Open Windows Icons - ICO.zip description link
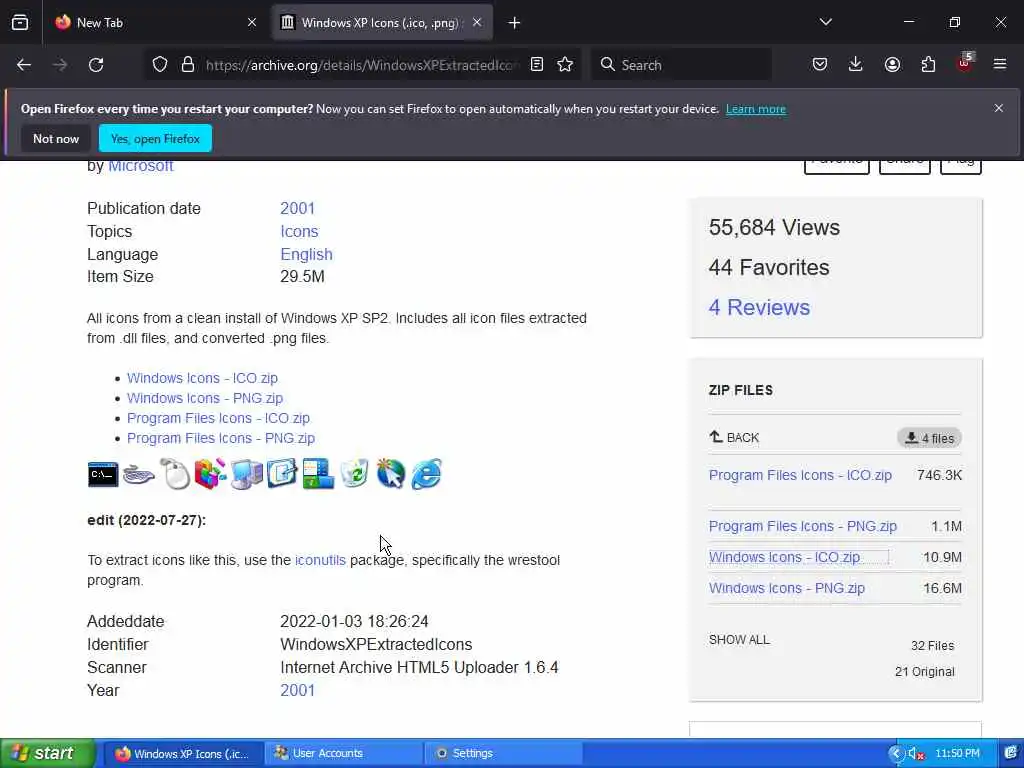Viewport: 1024px width, 768px height. tap(202, 378)
